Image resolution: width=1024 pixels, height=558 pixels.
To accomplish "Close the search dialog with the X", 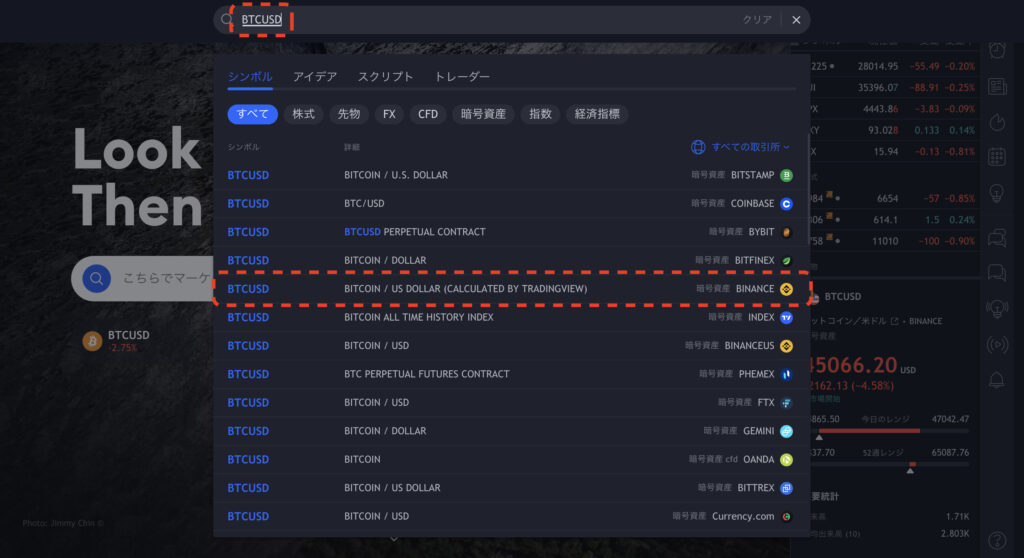I will click(x=796, y=20).
